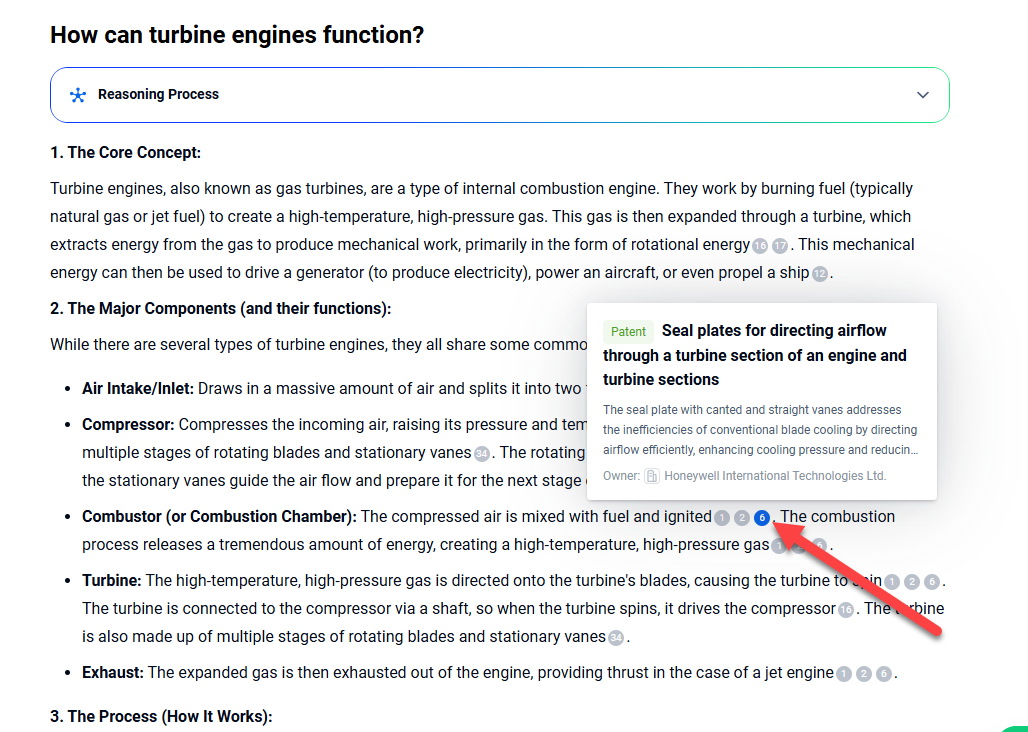Open citation 12 after "propel a ship"
This screenshot has height=732, width=1028.
point(820,274)
